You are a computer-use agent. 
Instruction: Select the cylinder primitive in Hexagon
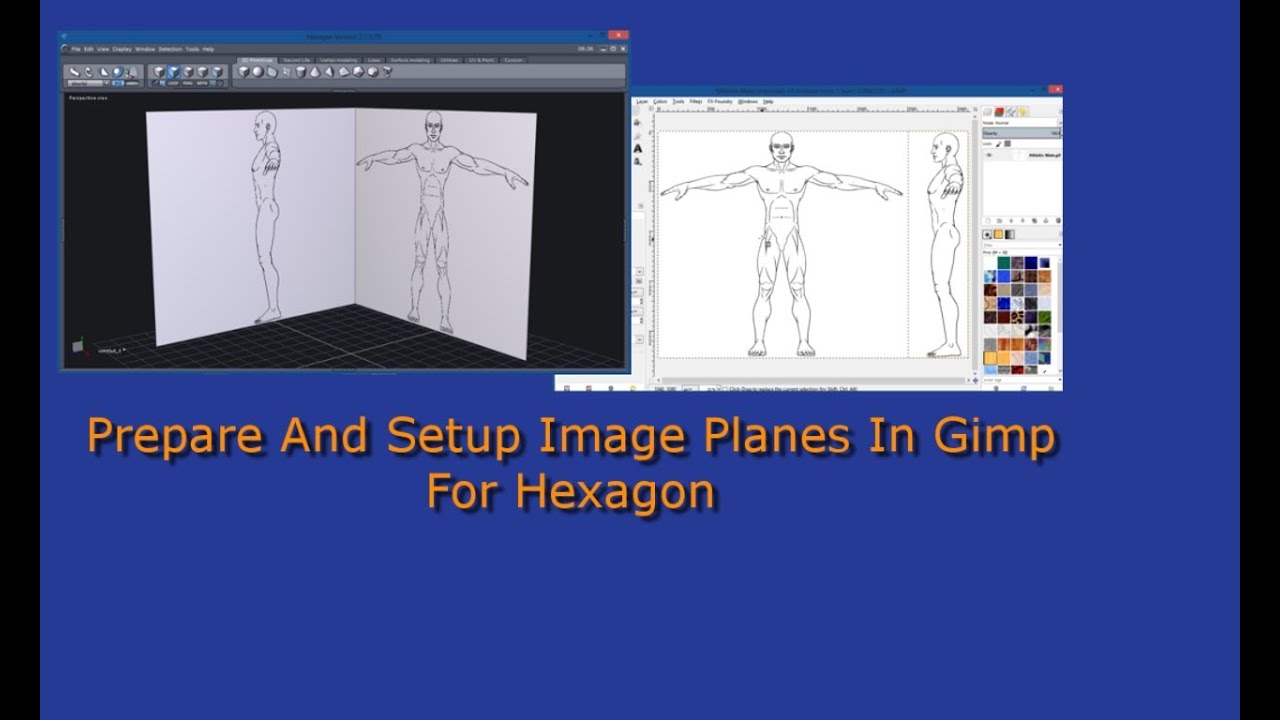[x=301, y=72]
